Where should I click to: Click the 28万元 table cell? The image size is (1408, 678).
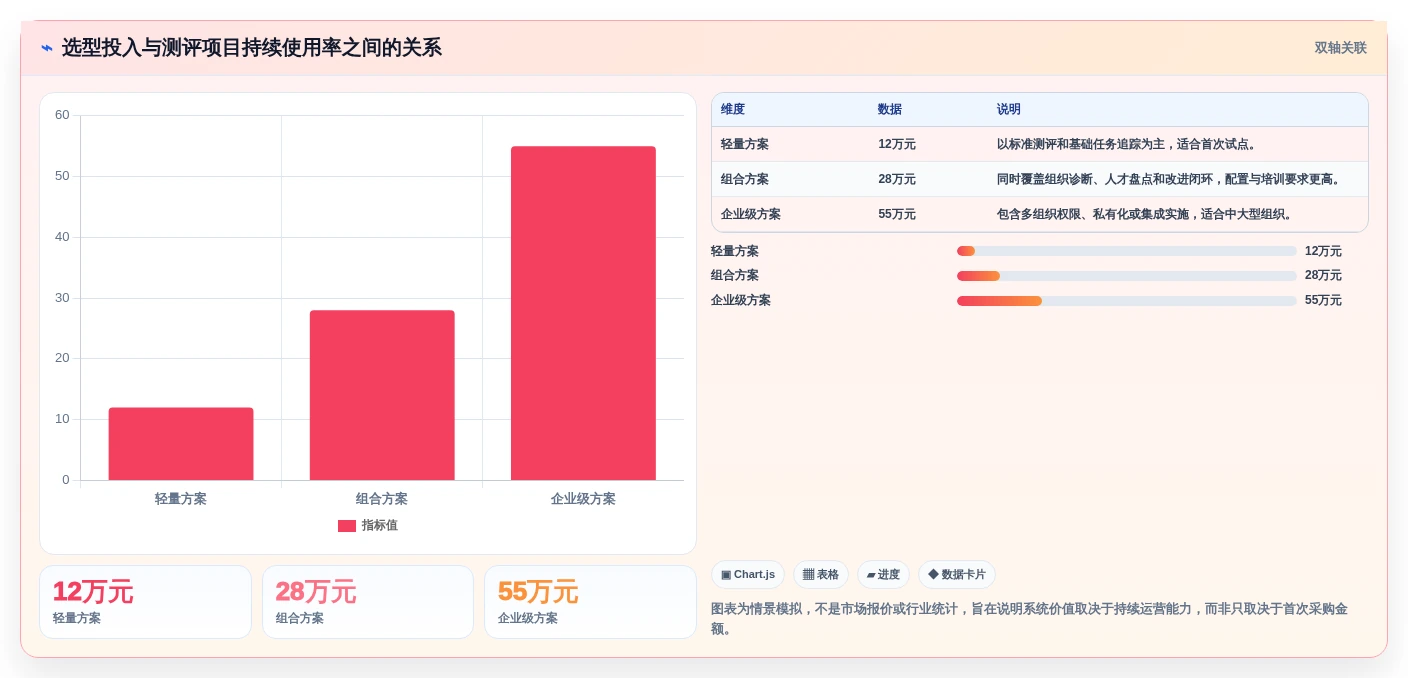click(897, 179)
